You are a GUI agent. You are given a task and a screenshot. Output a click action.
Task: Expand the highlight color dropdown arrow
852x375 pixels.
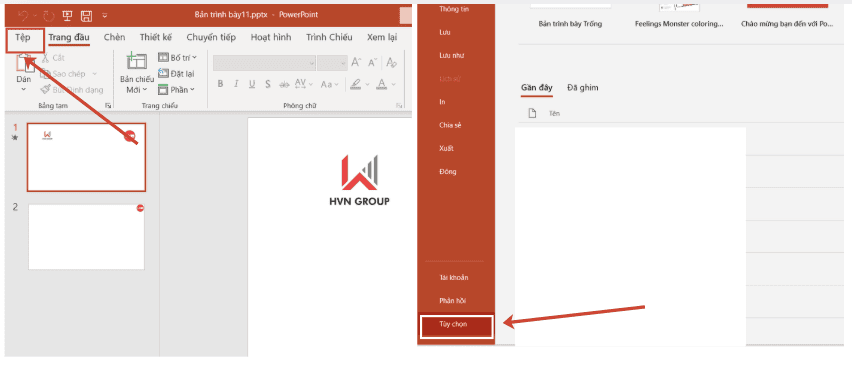(x=367, y=85)
